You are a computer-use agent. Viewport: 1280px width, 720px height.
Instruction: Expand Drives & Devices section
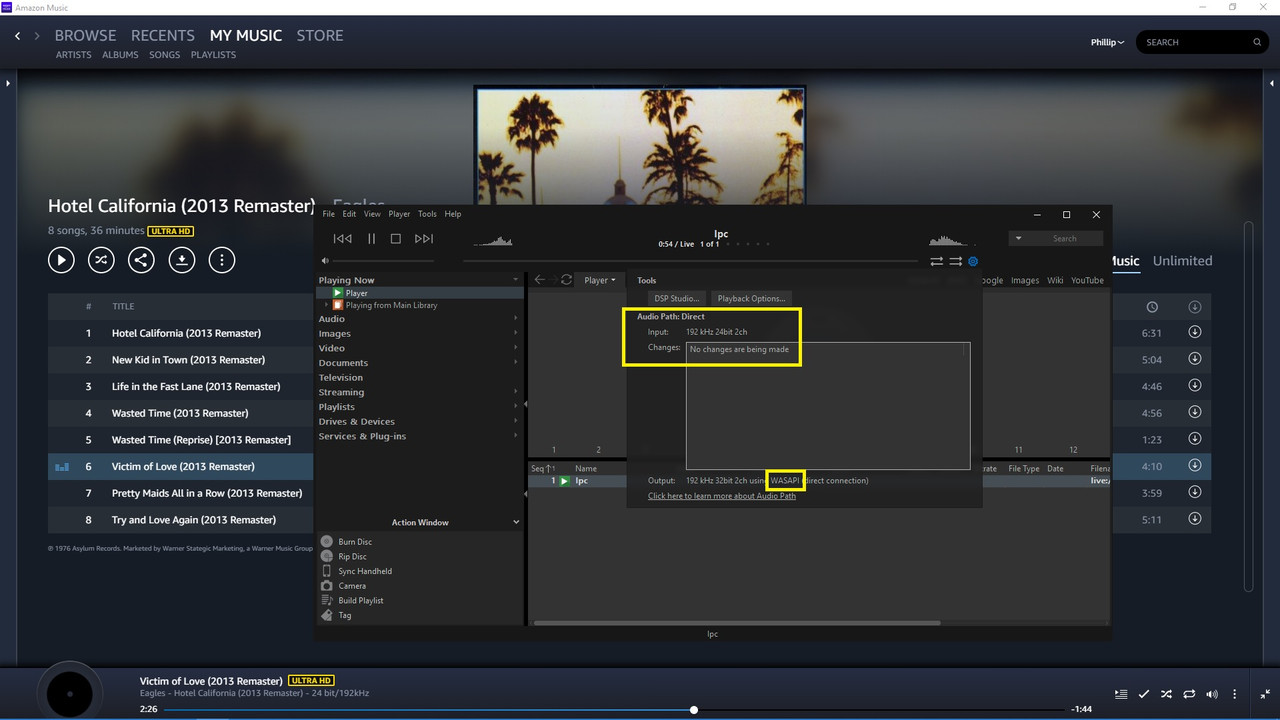point(516,421)
